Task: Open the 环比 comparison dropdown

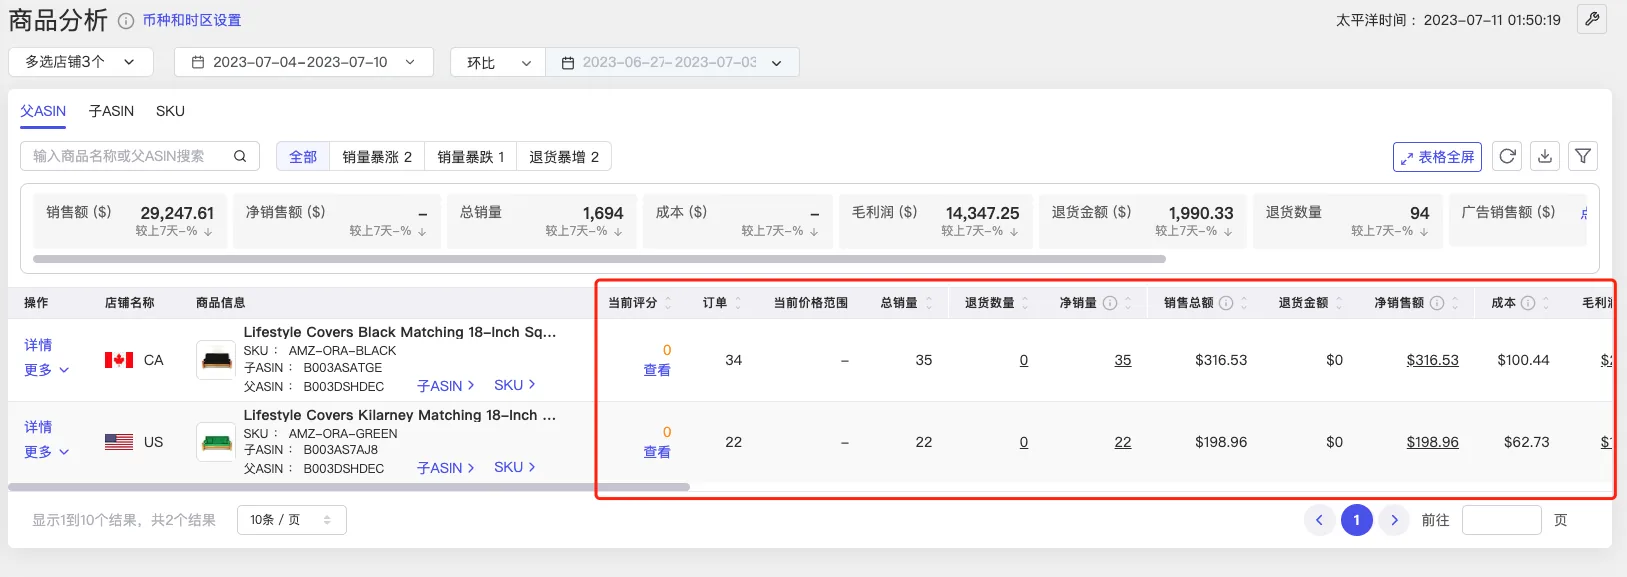Action: pyautogui.click(x=498, y=62)
